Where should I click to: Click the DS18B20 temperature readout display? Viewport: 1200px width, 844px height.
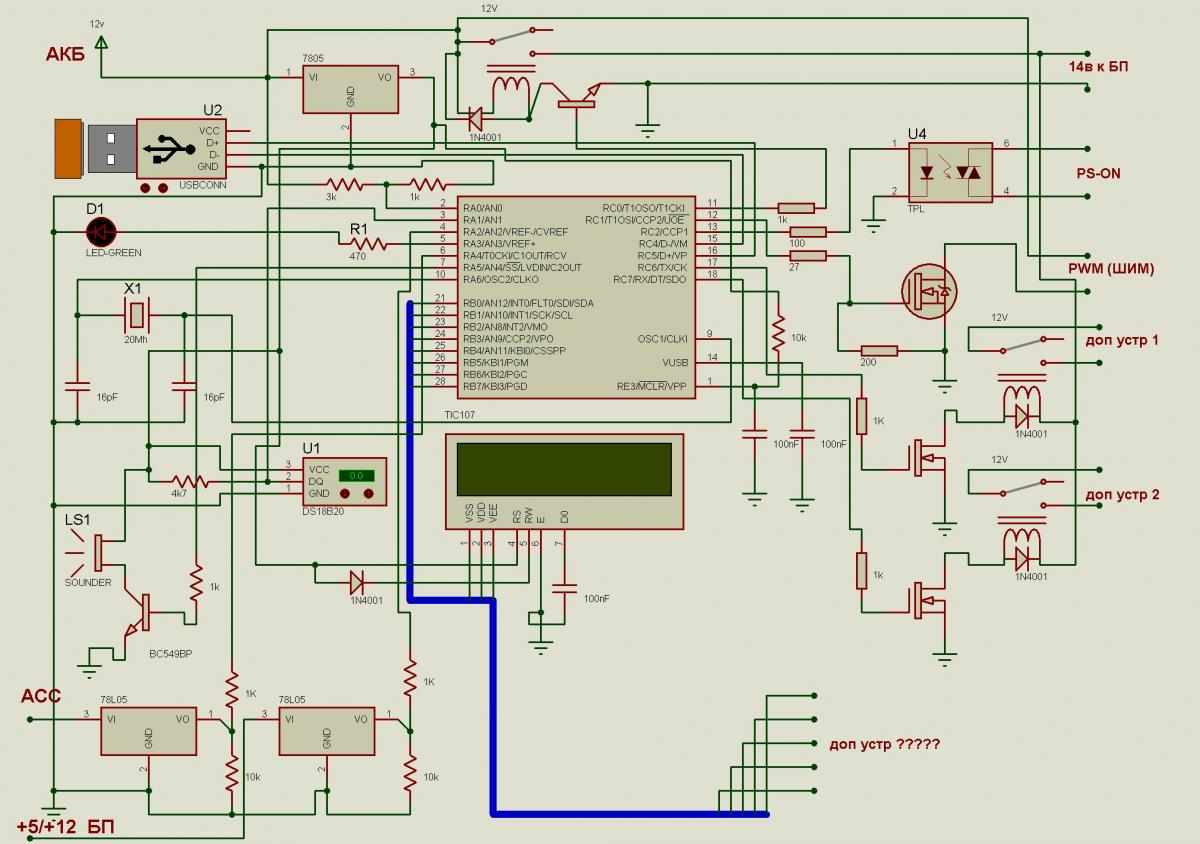(355, 475)
